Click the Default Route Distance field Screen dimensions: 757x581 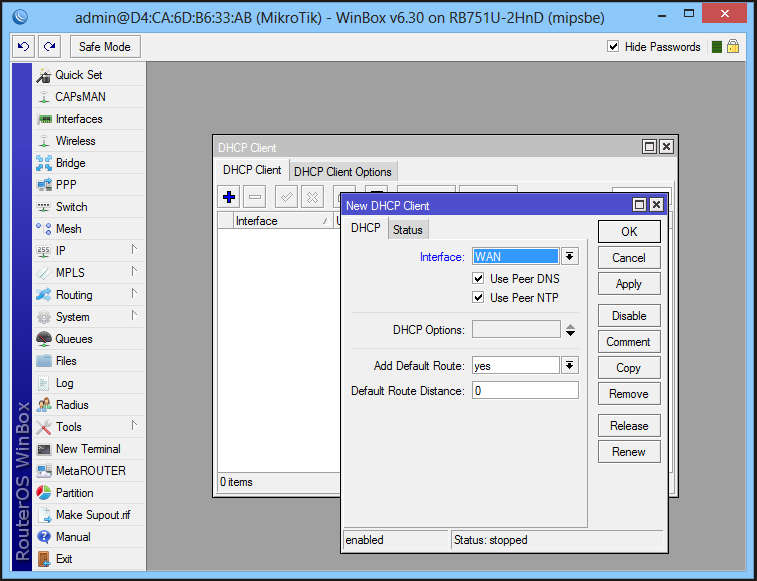525,390
